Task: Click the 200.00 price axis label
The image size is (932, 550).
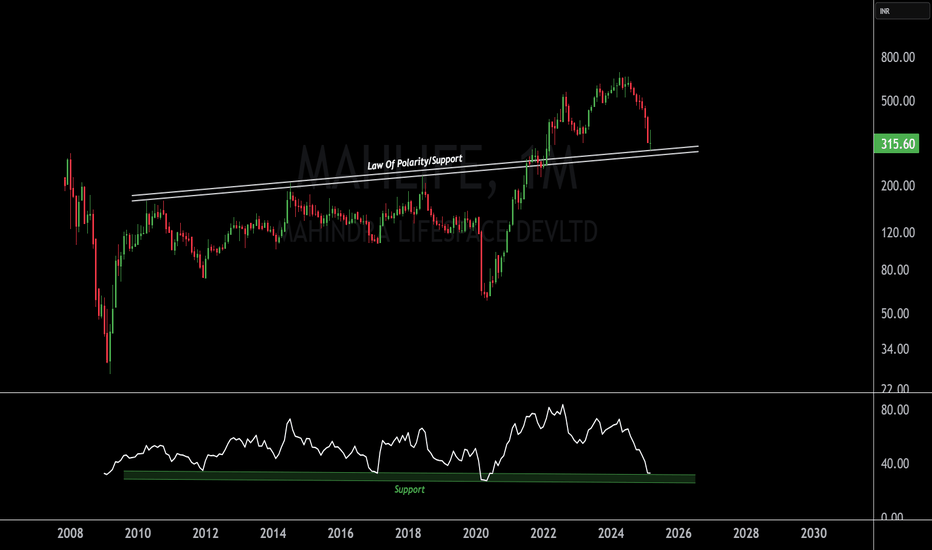Action: (x=898, y=186)
